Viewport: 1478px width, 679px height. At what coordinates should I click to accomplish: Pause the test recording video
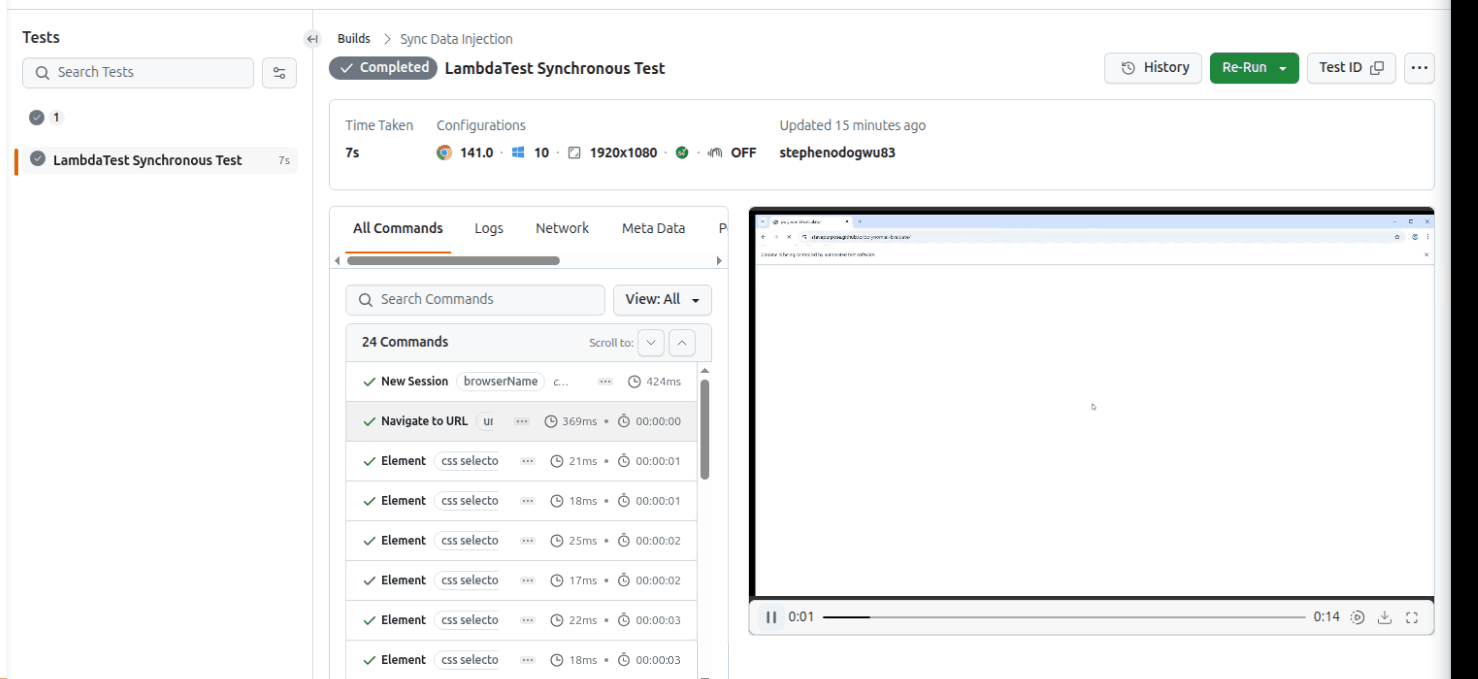[770, 617]
